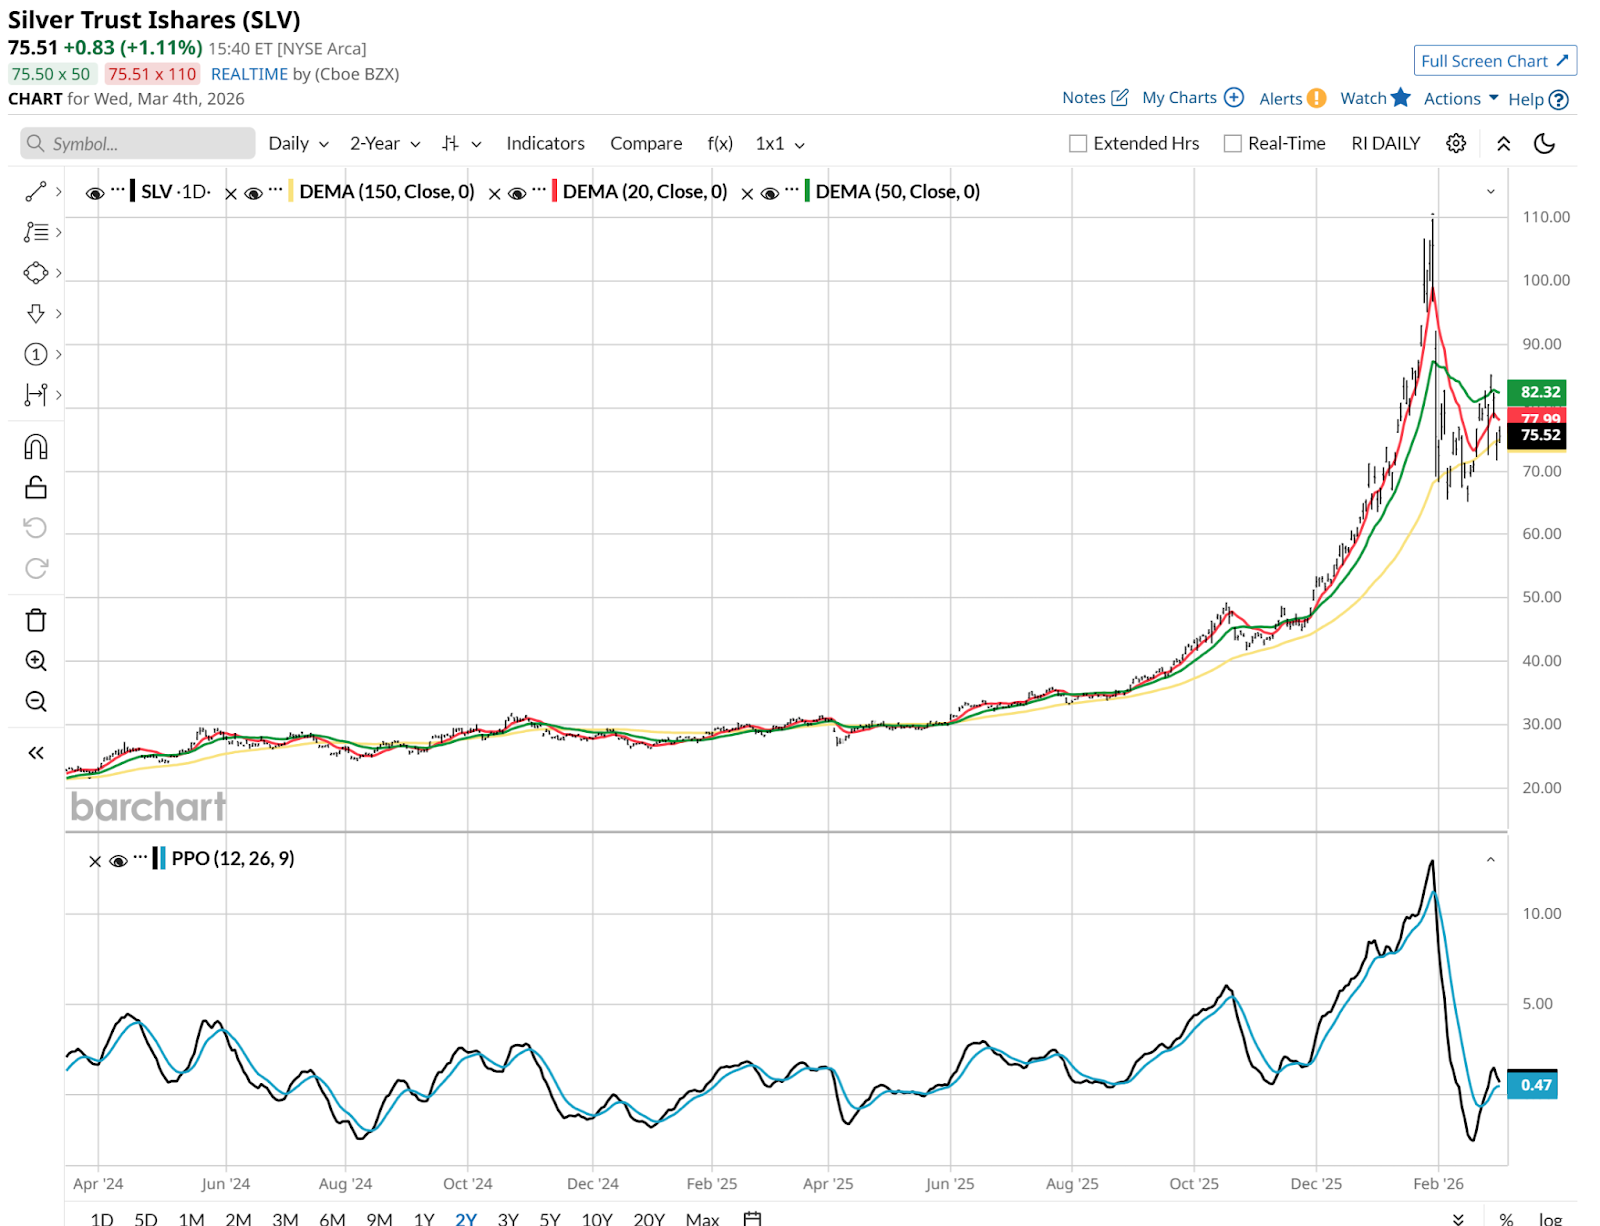Pick the measurement range tool

point(36,394)
